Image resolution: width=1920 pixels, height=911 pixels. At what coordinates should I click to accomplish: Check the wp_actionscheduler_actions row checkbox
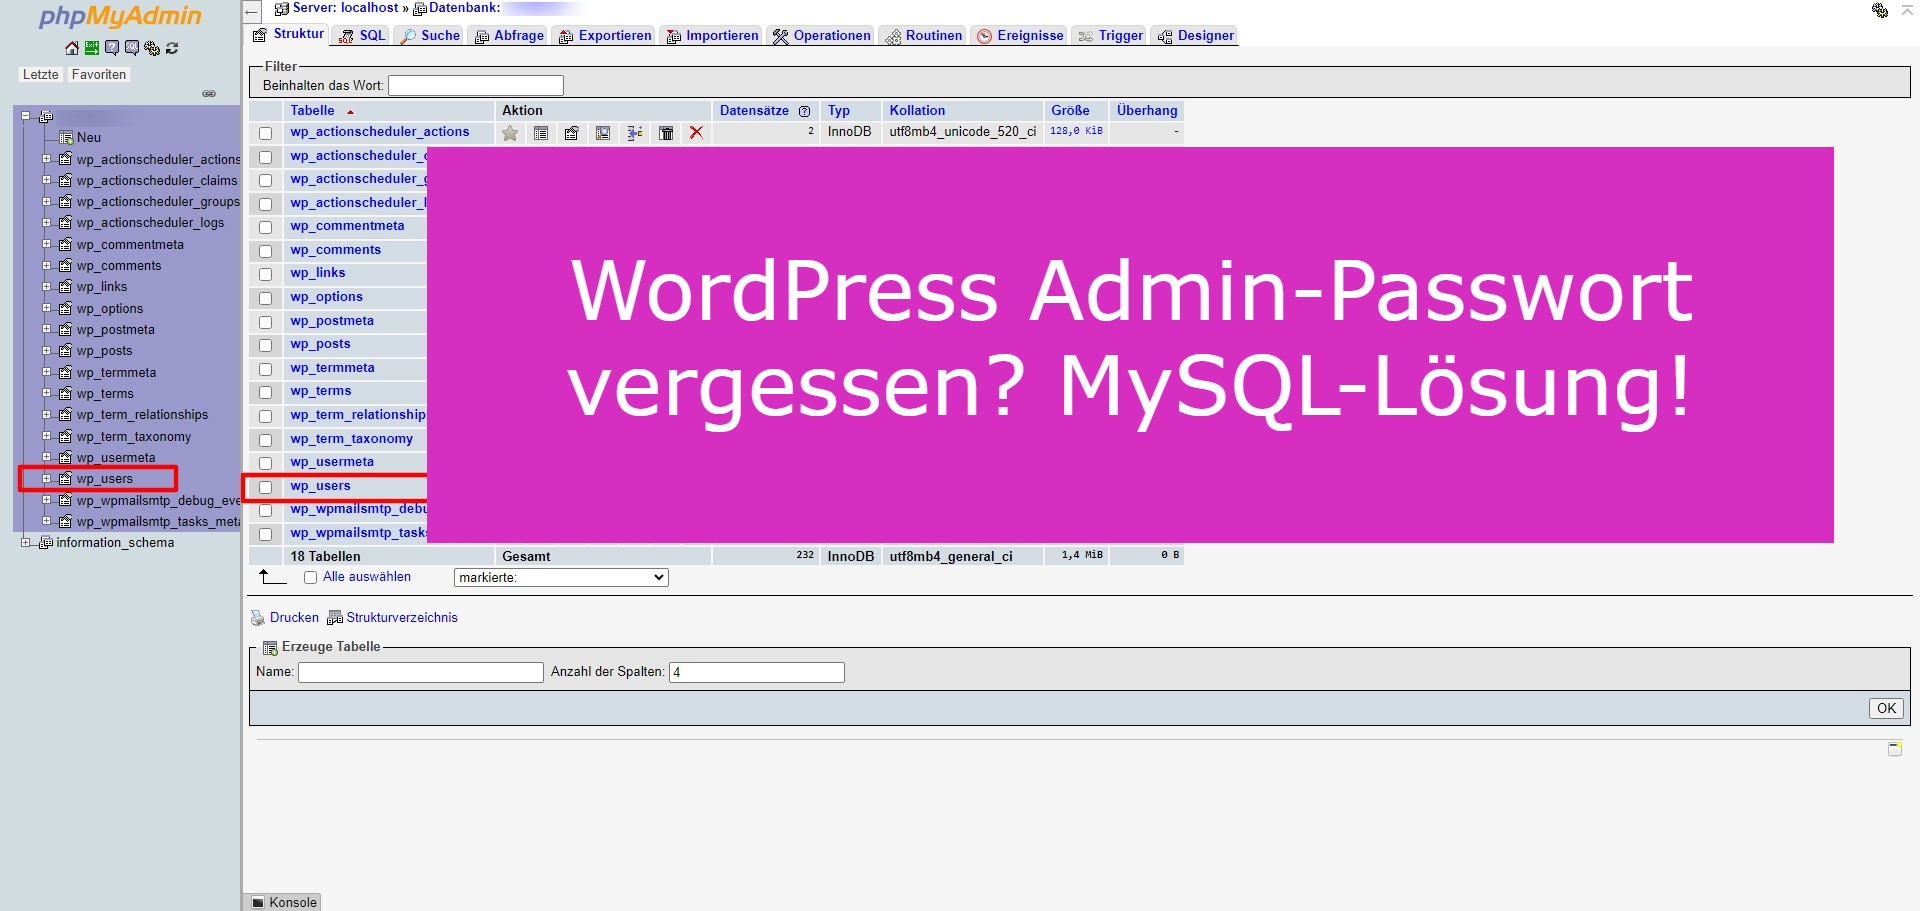click(265, 133)
